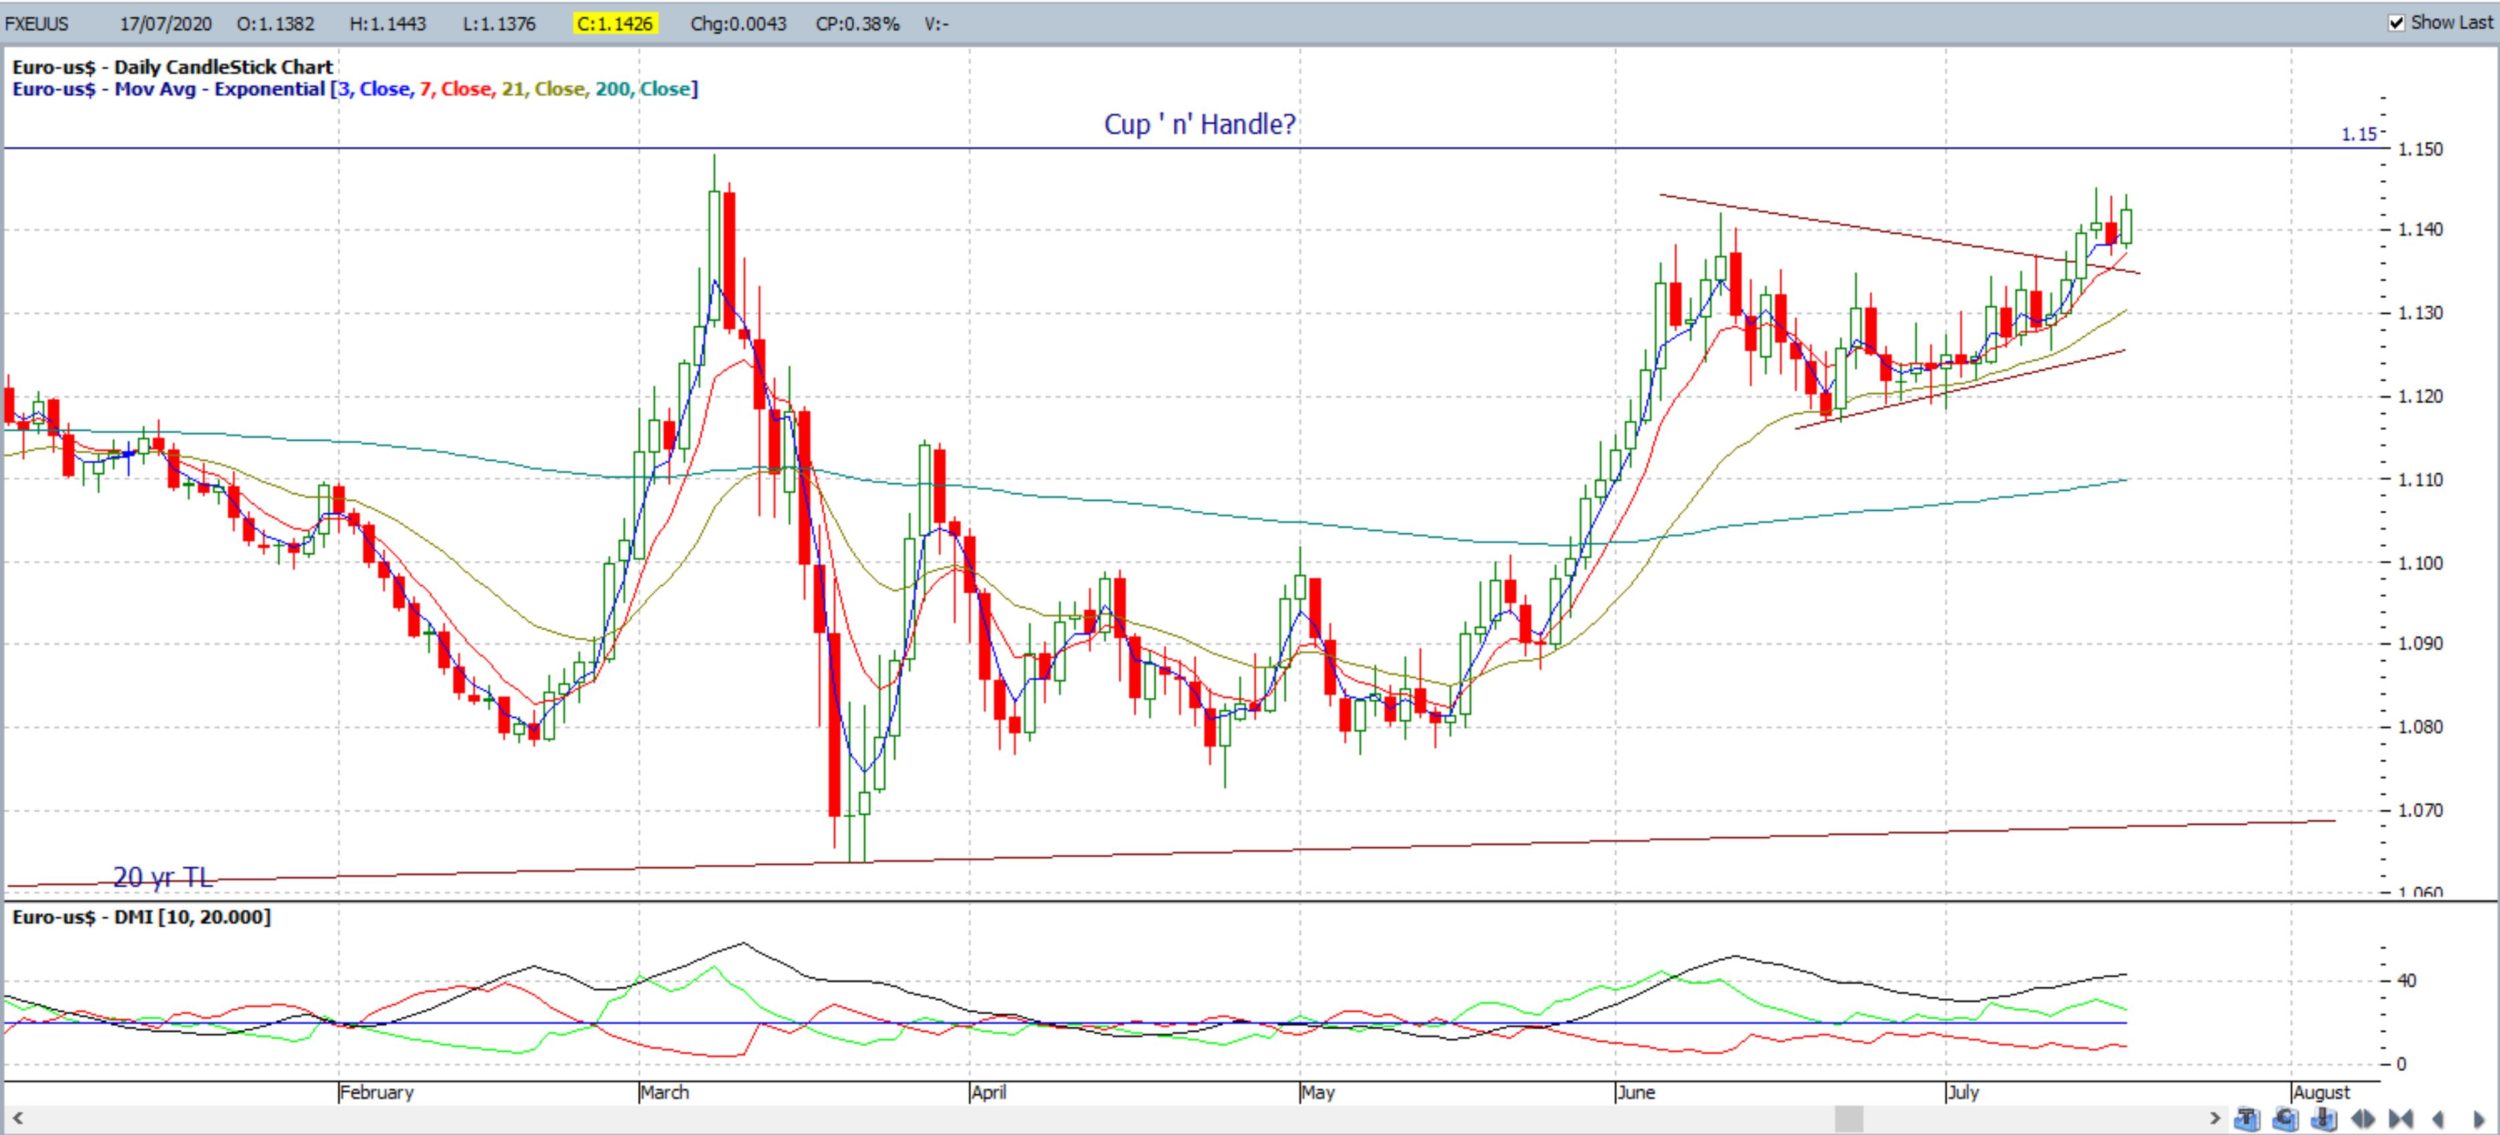Click the Daily CandleStick Chart title
Image resolution: width=2500 pixels, height=1135 pixels.
point(172,67)
